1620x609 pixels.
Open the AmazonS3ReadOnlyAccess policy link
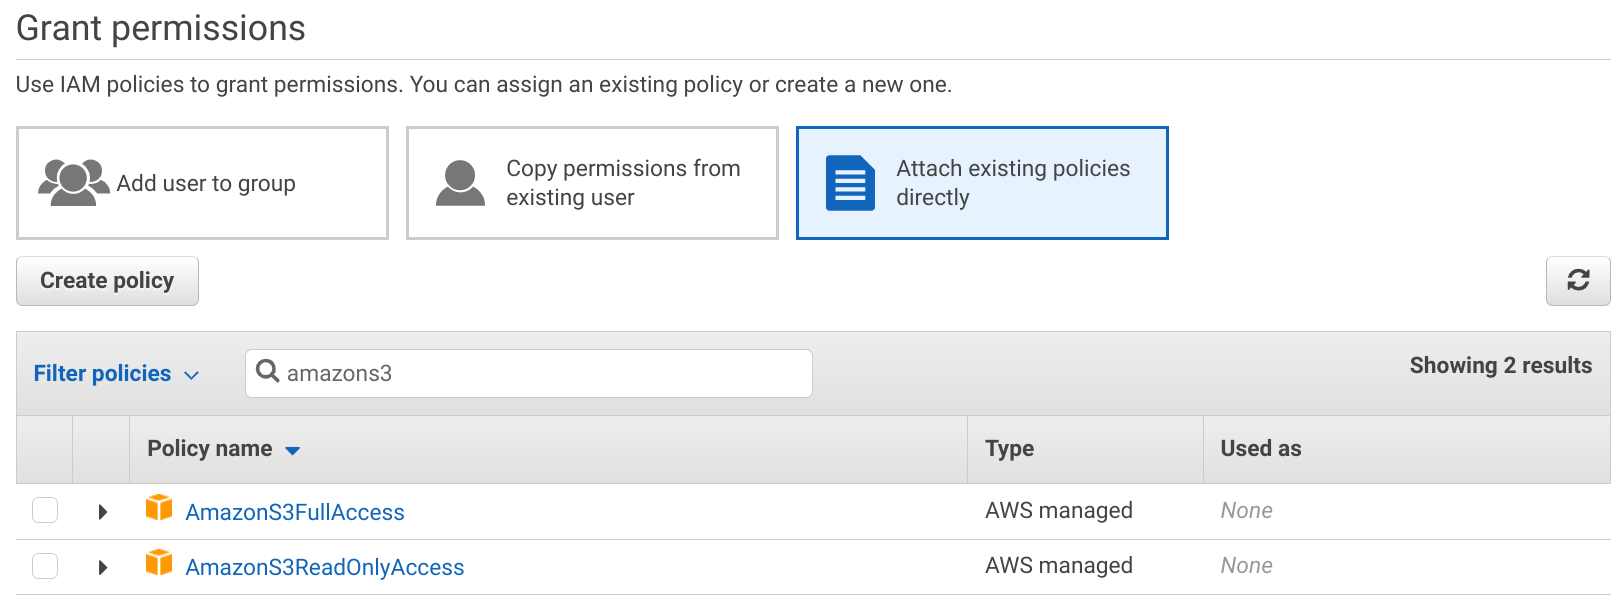pyautogui.click(x=325, y=567)
